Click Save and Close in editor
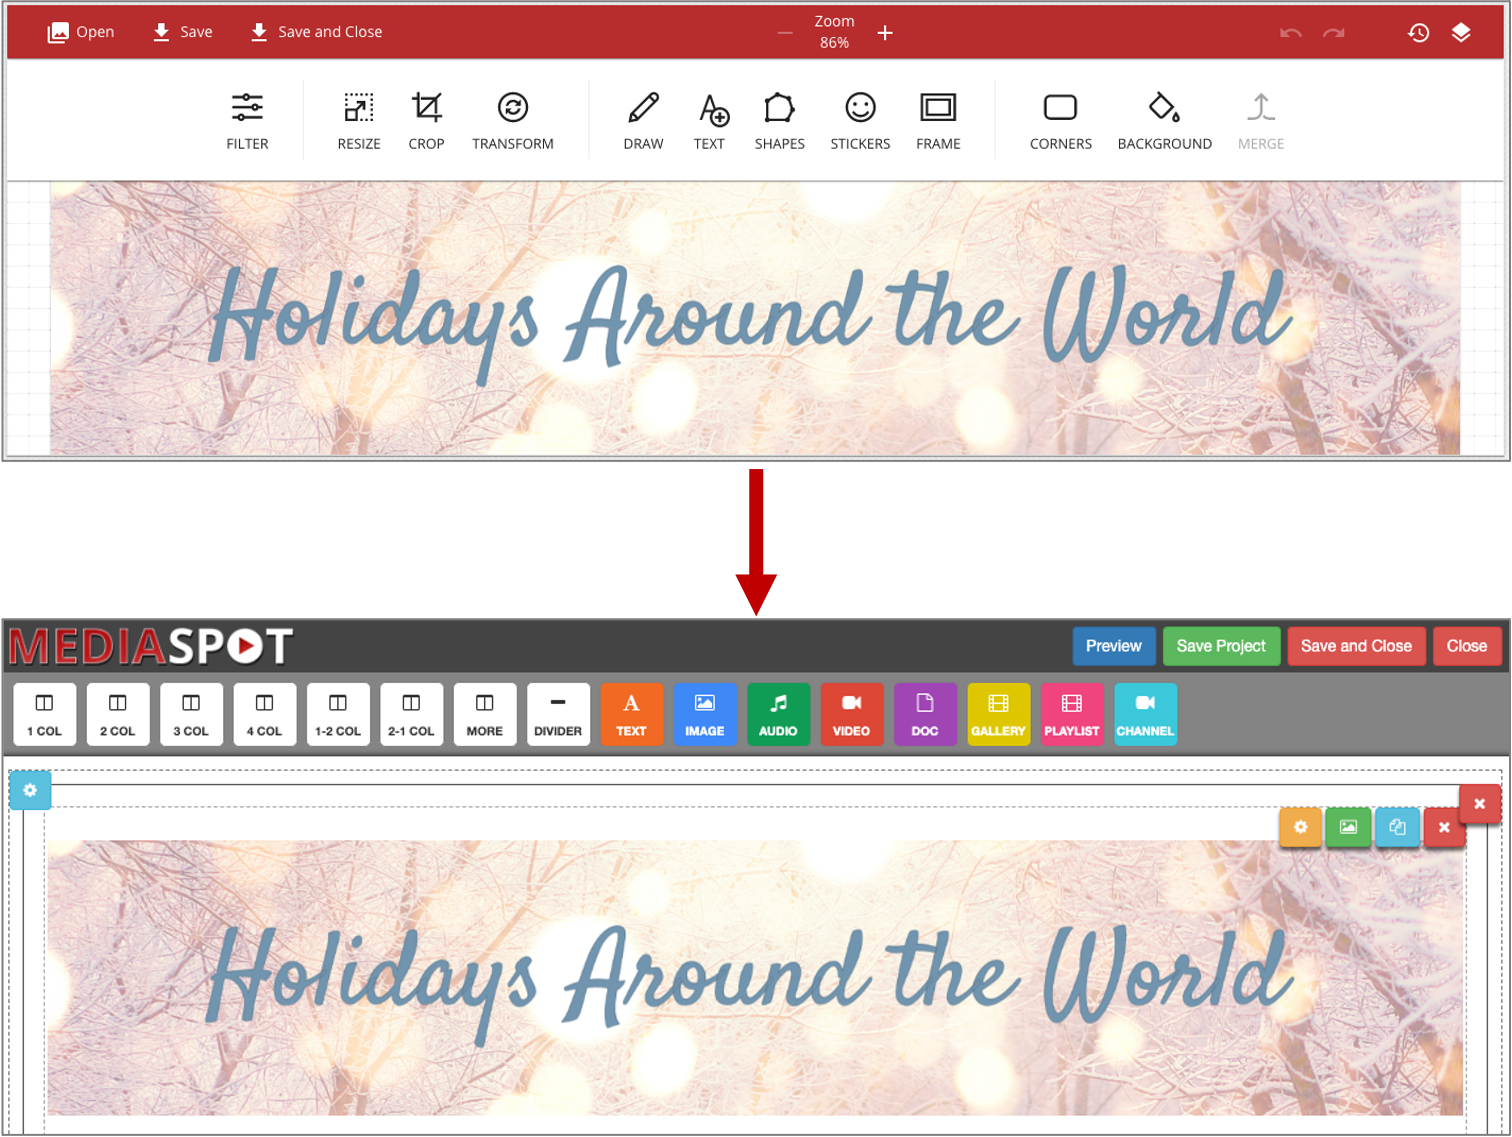 316,32
